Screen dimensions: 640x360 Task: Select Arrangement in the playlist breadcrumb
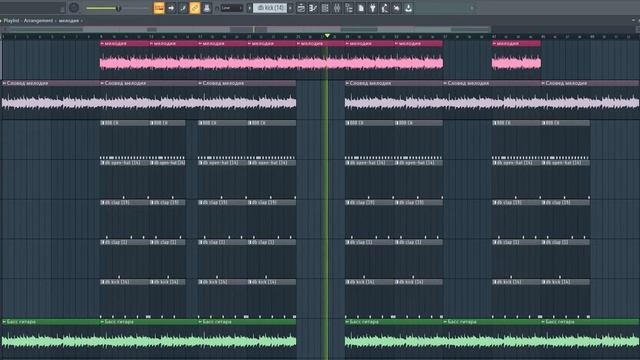tap(38, 20)
